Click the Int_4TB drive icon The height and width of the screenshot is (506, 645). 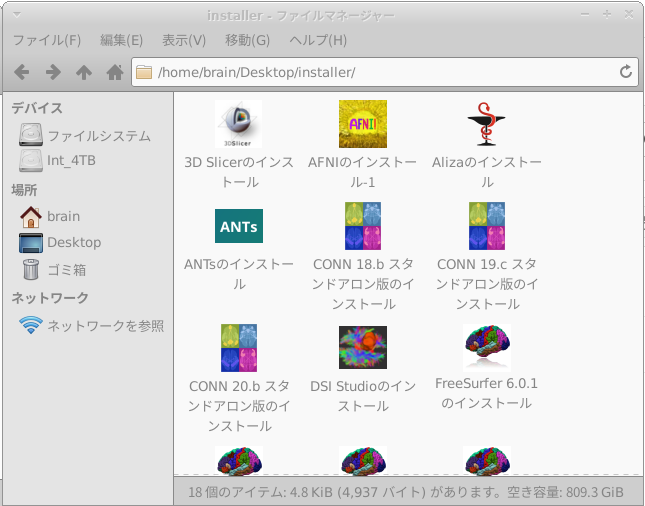coord(30,160)
